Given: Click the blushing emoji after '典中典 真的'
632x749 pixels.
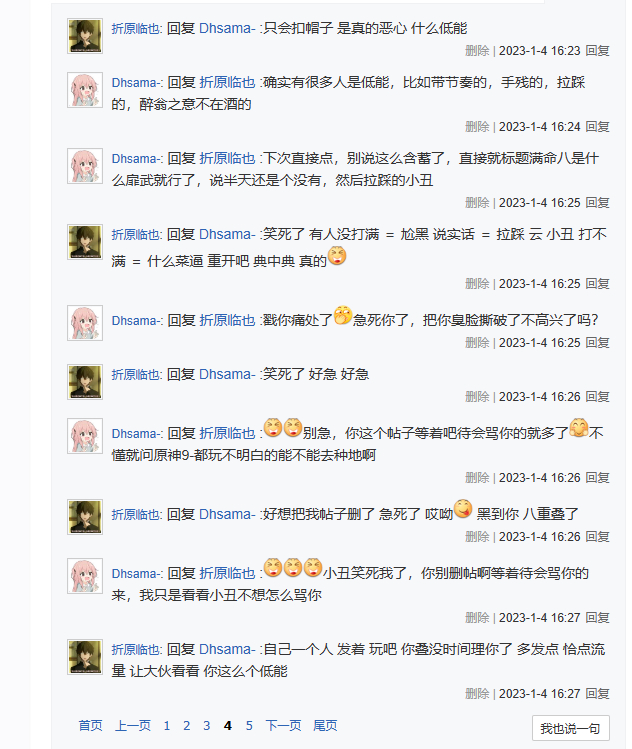Looking at the screenshot, I should pyautogui.click(x=337, y=256).
